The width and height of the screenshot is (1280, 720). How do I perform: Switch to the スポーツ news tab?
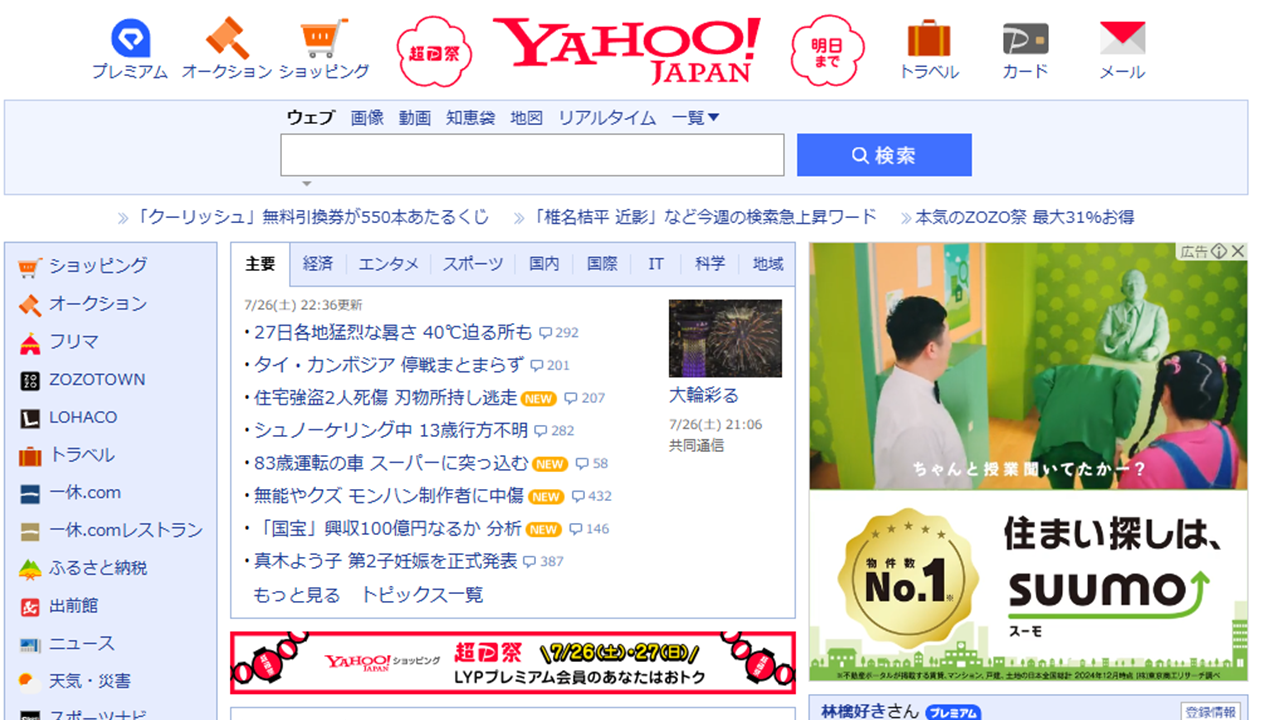pos(473,264)
